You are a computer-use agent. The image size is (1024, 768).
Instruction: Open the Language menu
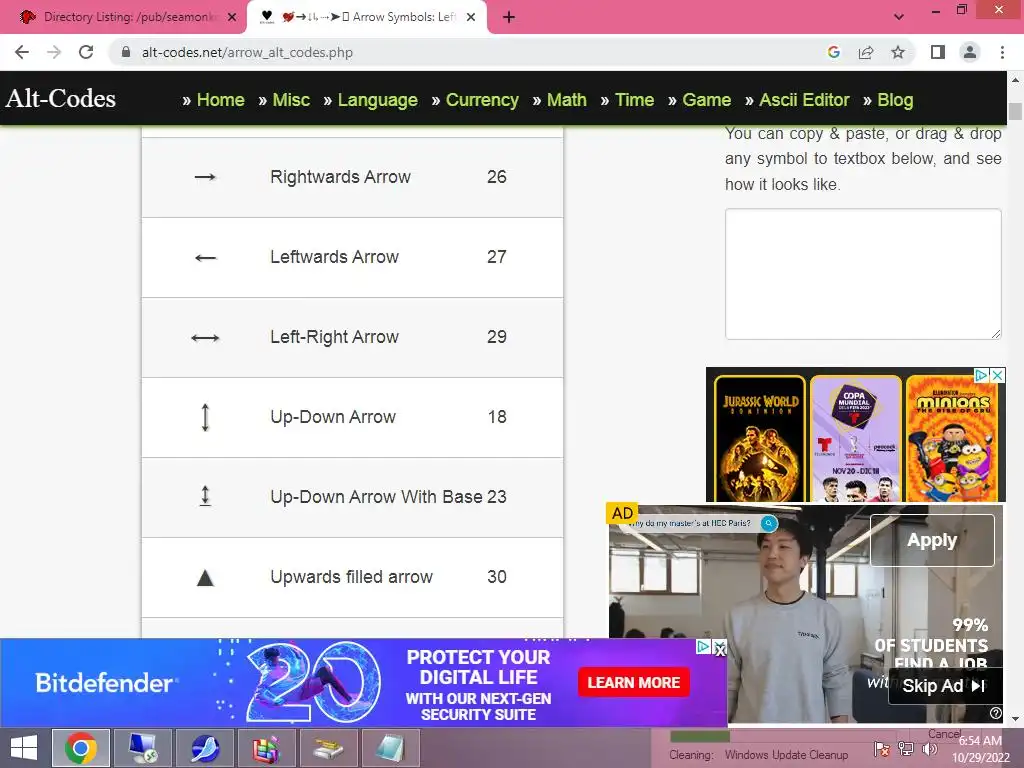[x=377, y=100]
